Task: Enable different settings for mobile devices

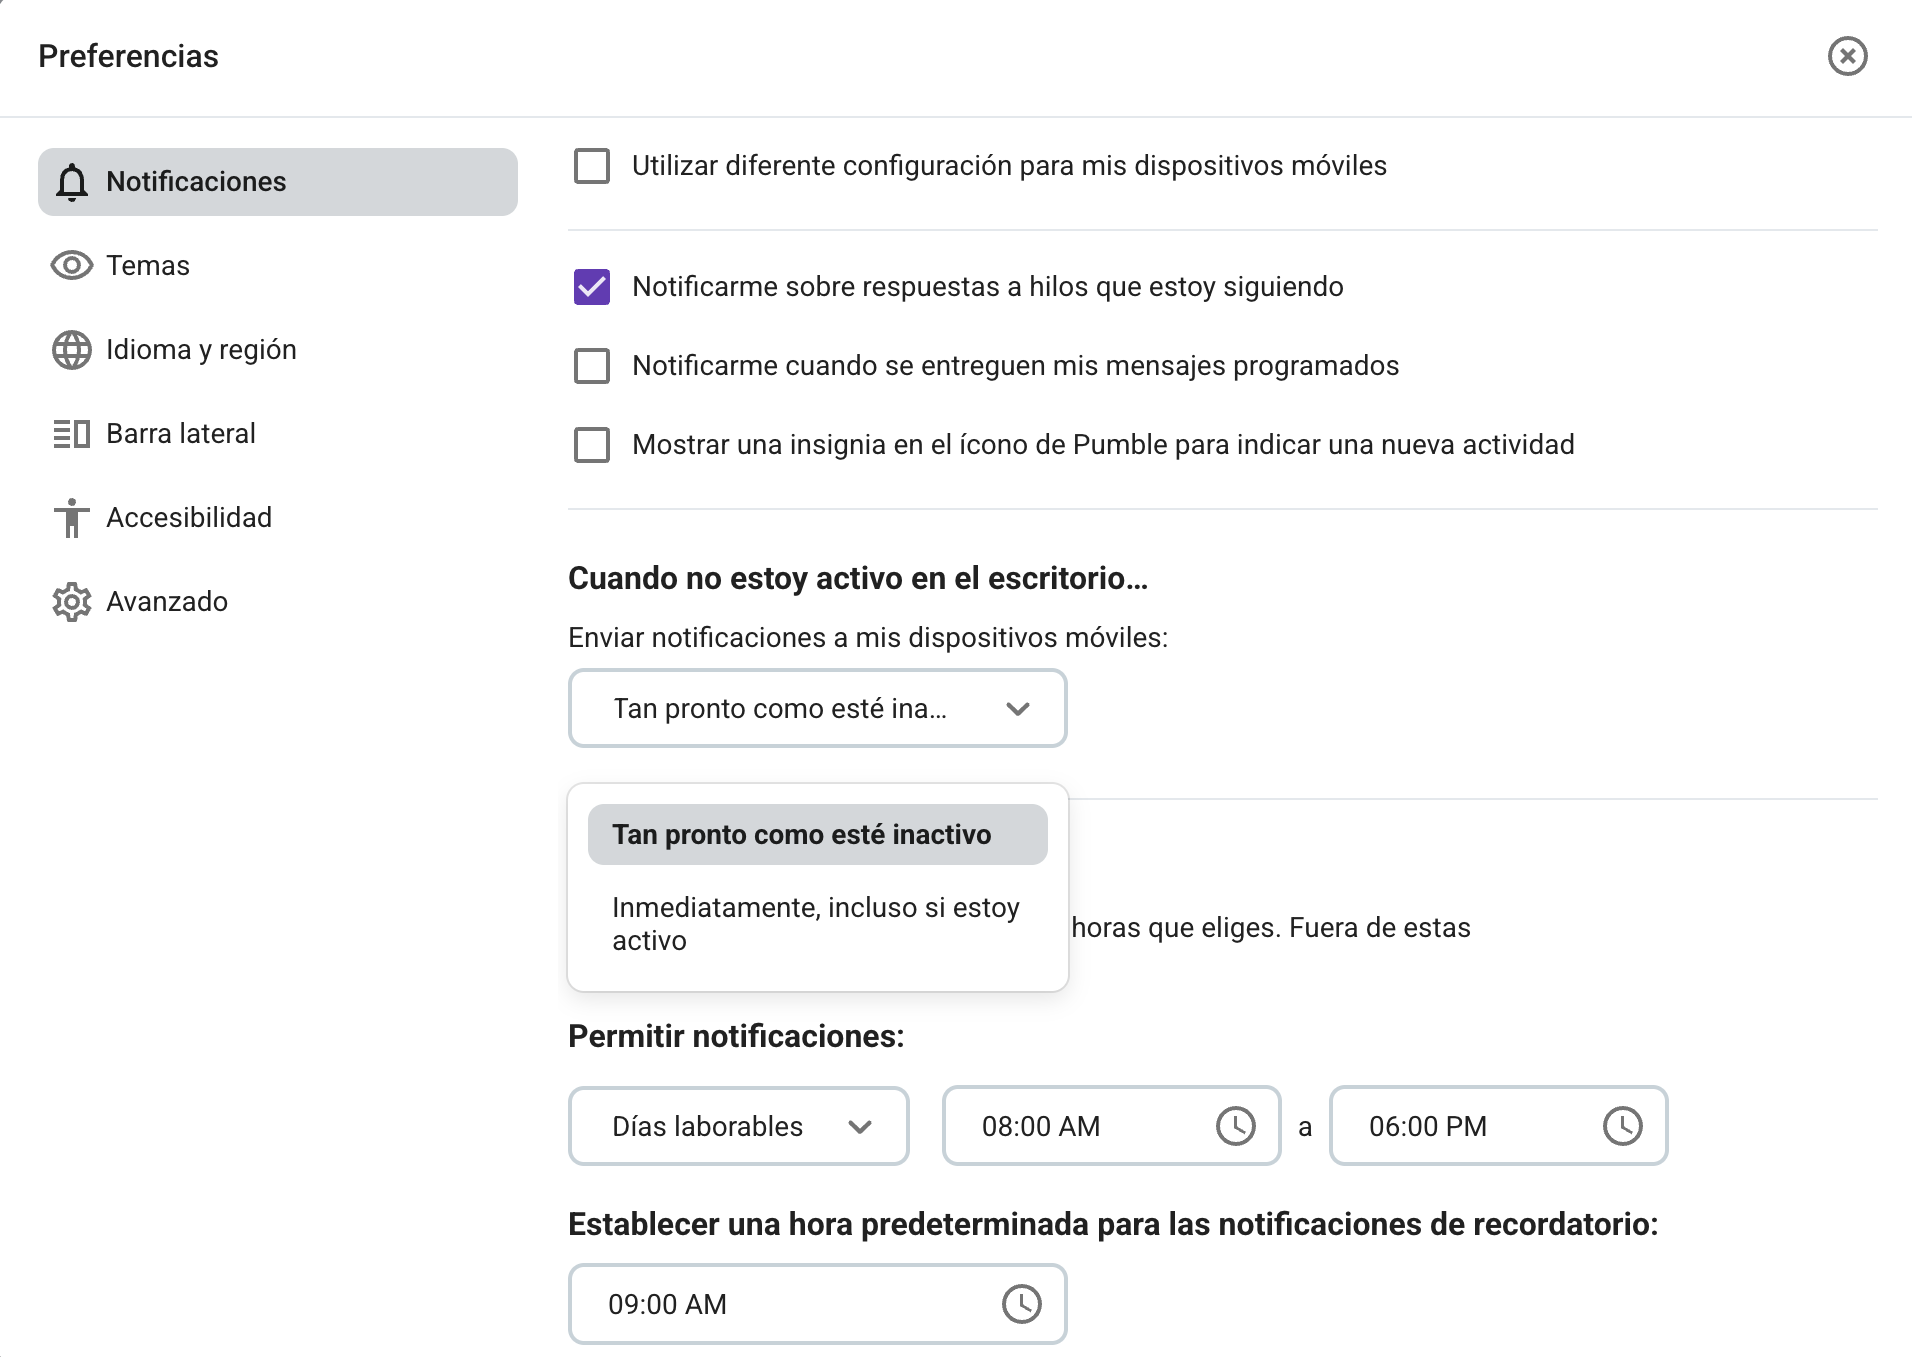Action: point(592,166)
